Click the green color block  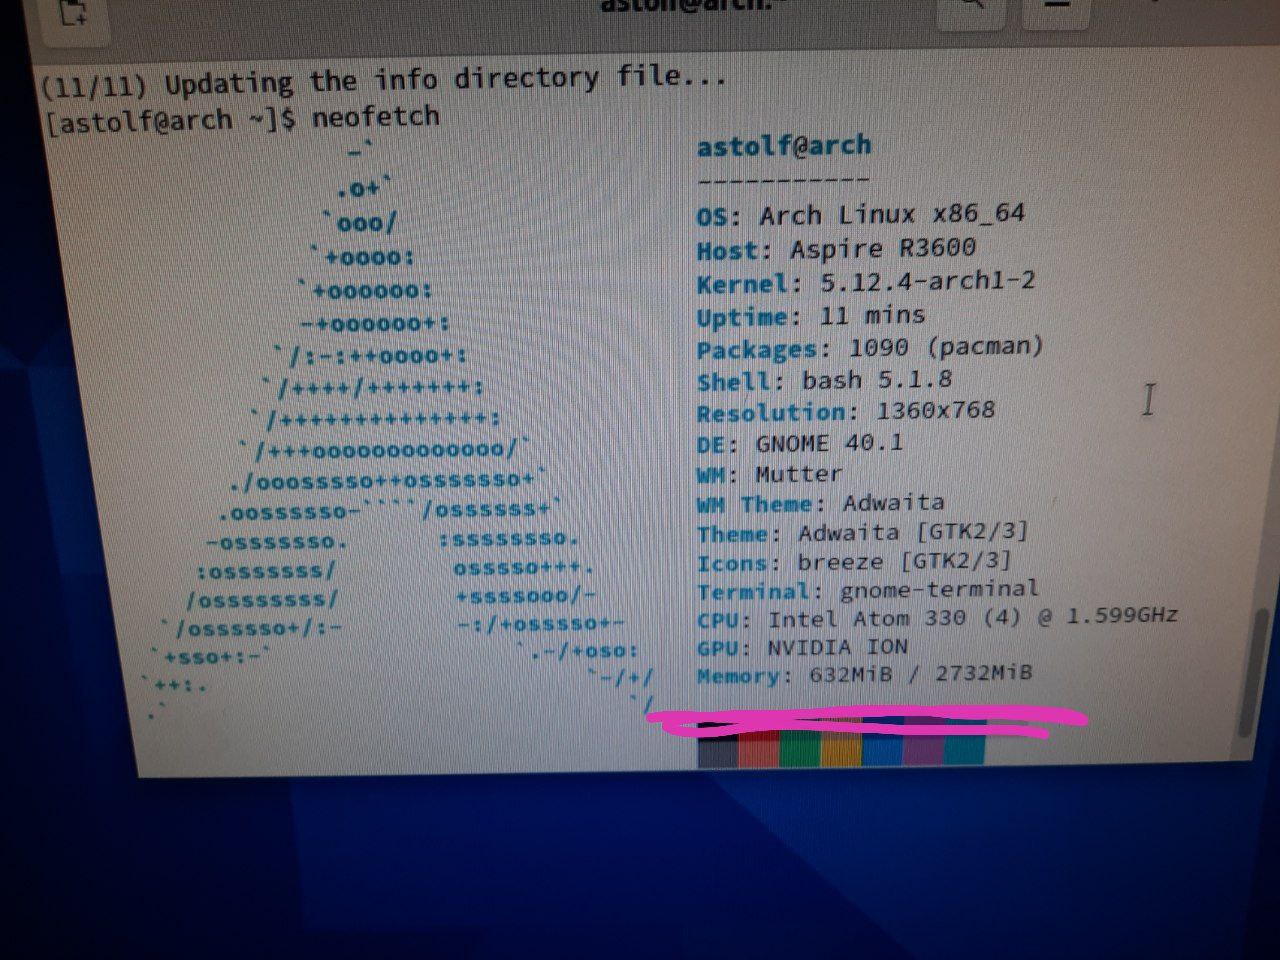(799, 748)
